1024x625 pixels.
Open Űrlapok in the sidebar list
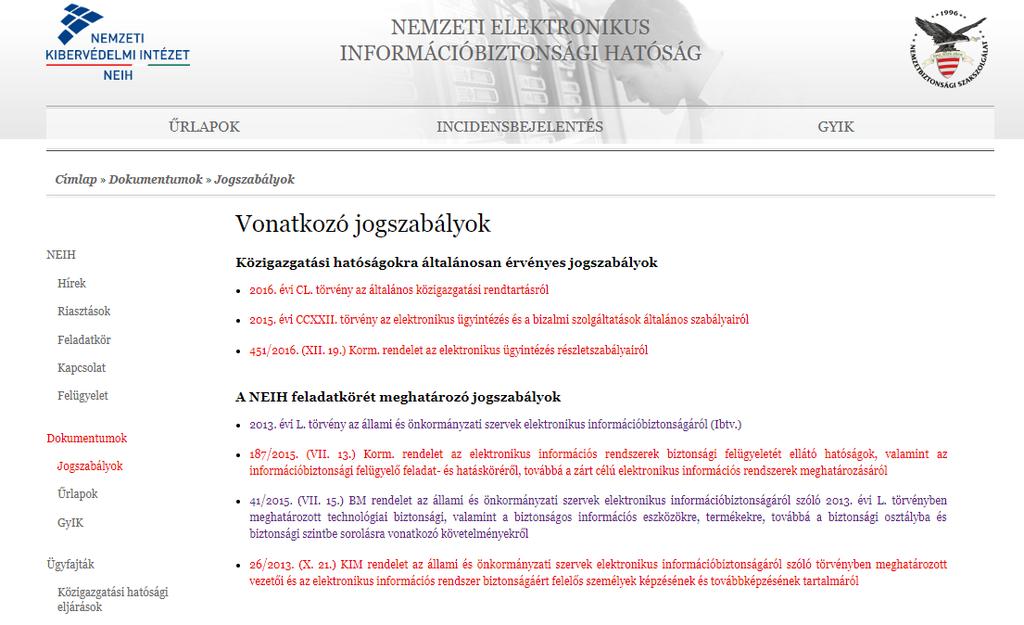(78, 494)
